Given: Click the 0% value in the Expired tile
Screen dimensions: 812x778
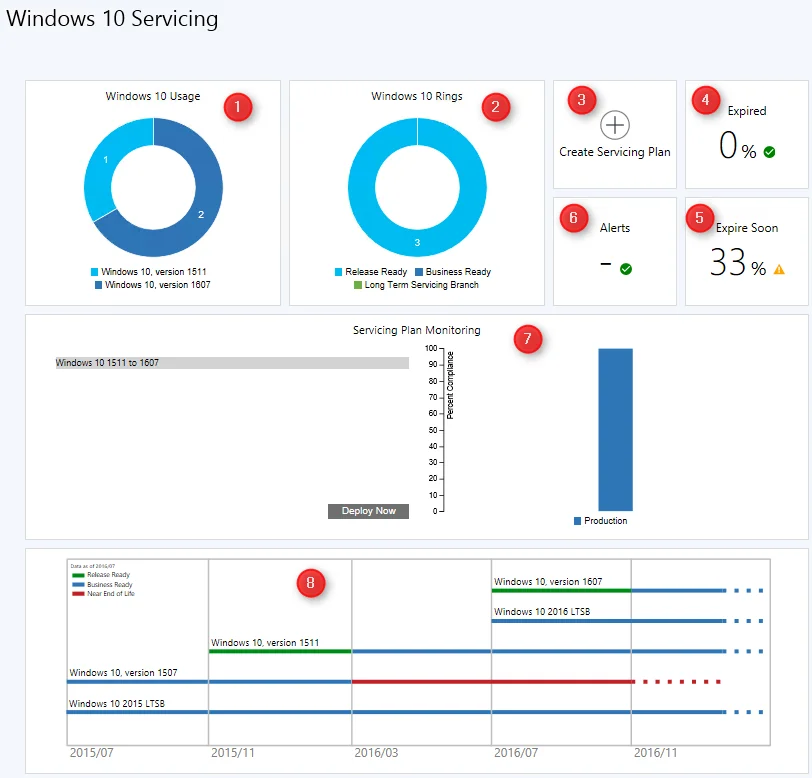Looking at the screenshot, I should [x=738, y=146].
